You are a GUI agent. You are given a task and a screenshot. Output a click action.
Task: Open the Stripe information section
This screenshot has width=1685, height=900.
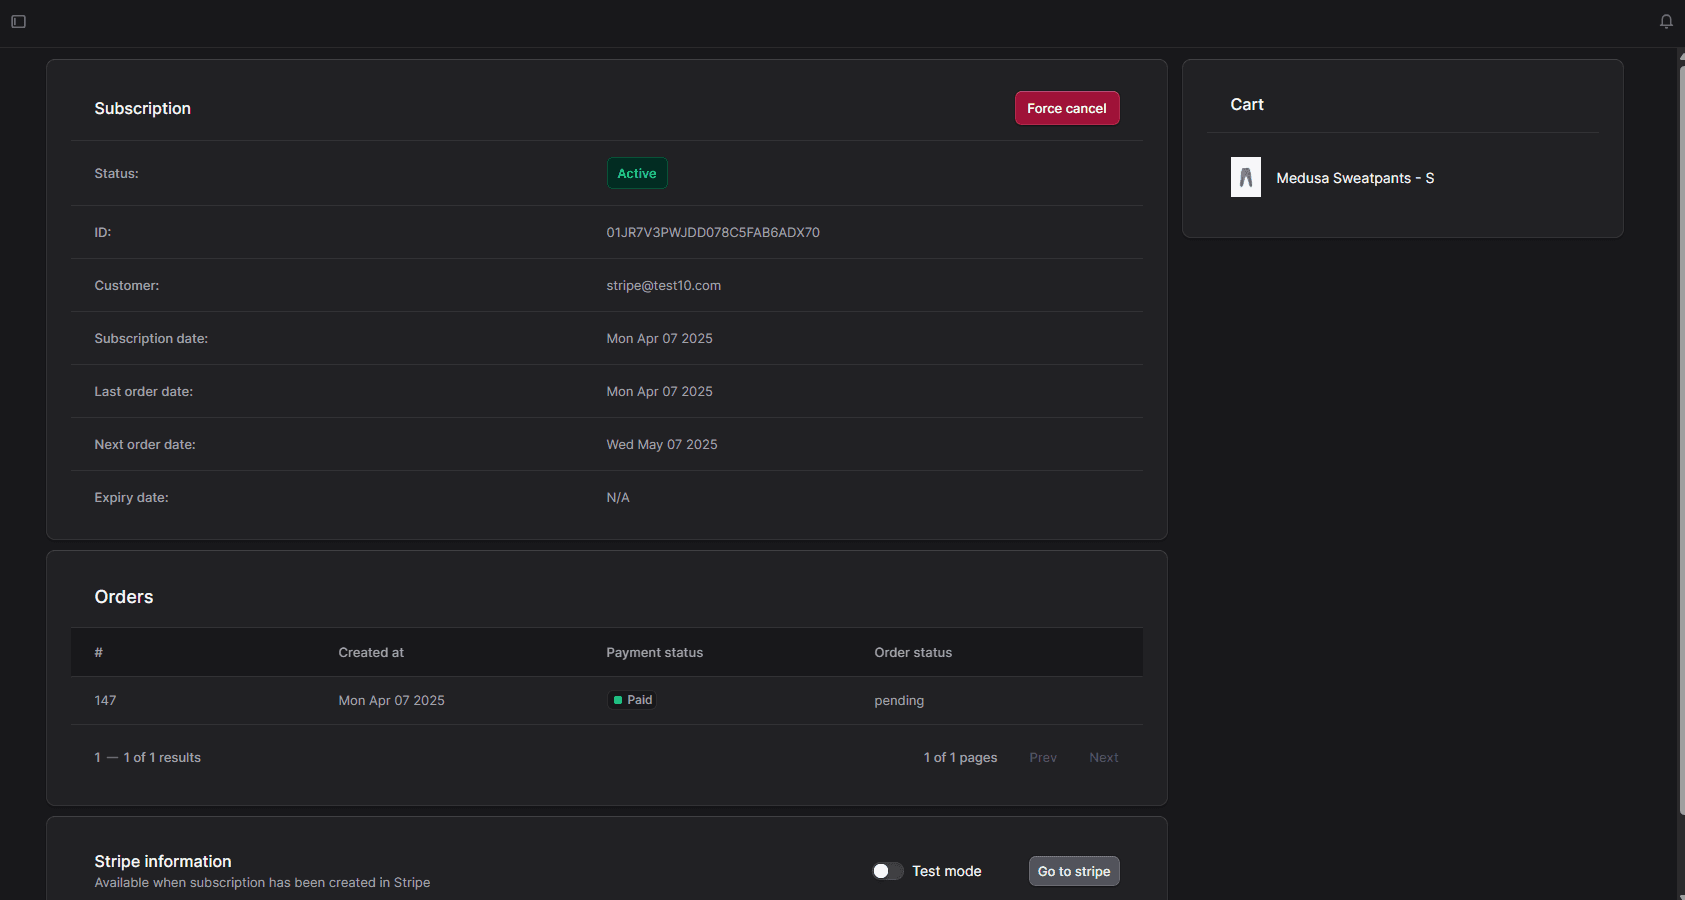click(x=162, y=861)
